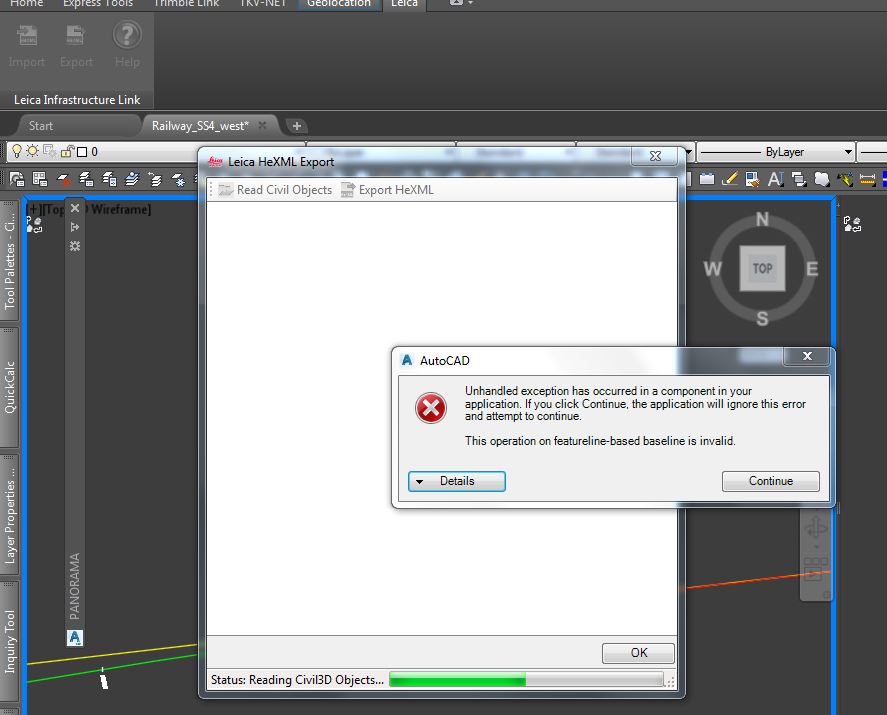
Task: Open the revision cloud flyout icon
Action: (822, 179)
